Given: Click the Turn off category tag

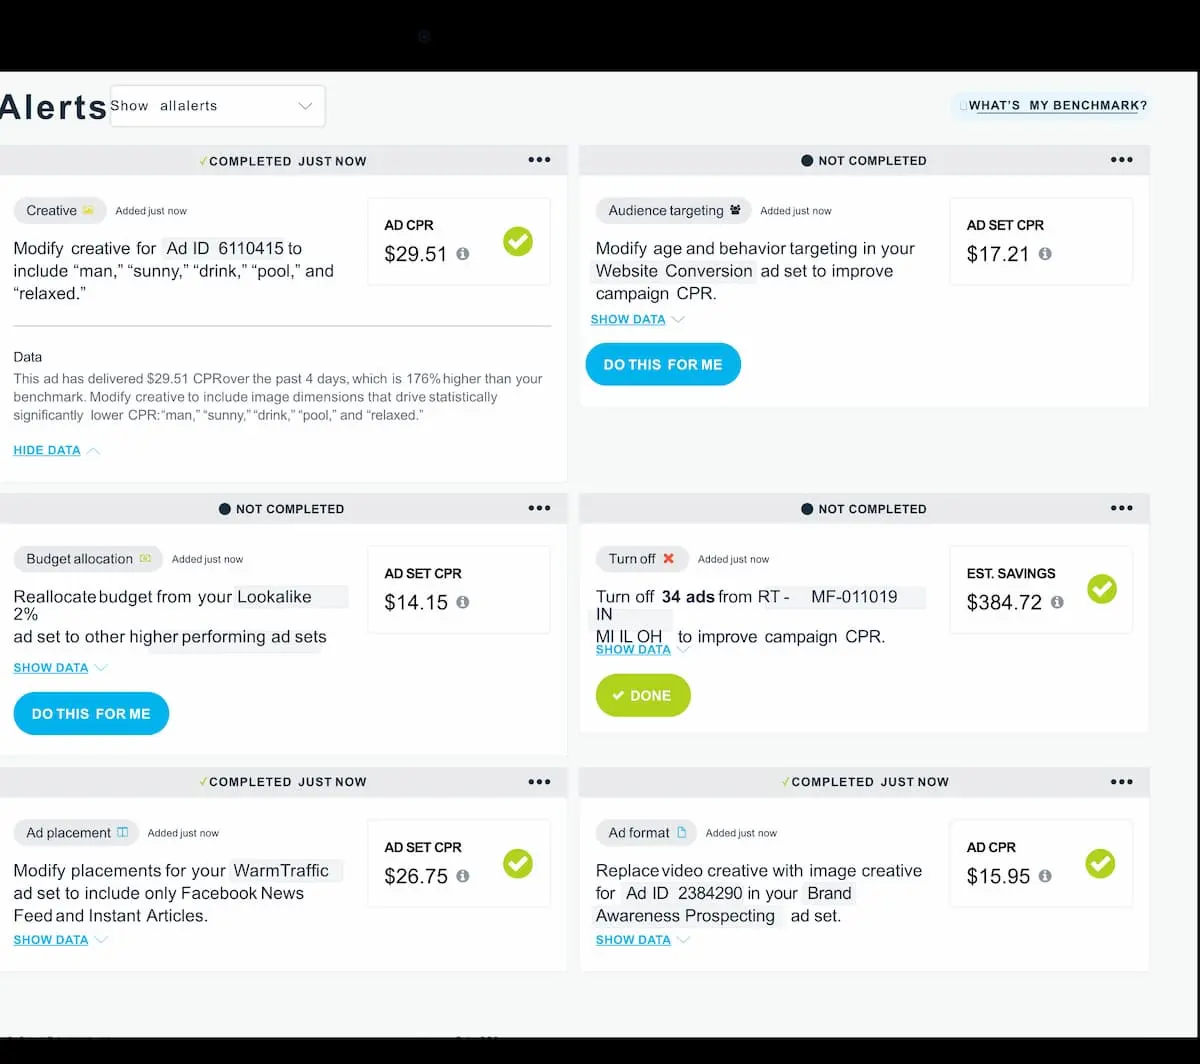Looking at the screenshot, I should (641, 559).
